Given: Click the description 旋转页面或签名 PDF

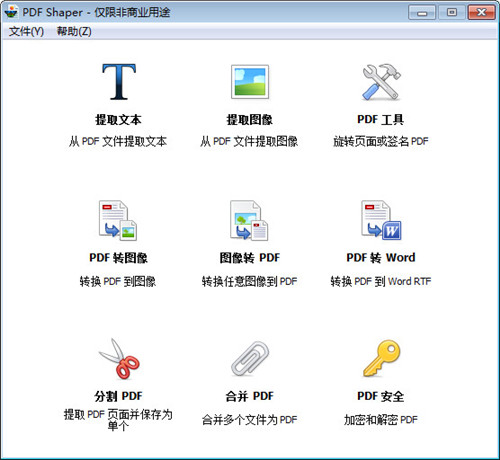Looking at the screenshot, I should tap(381, 142).
